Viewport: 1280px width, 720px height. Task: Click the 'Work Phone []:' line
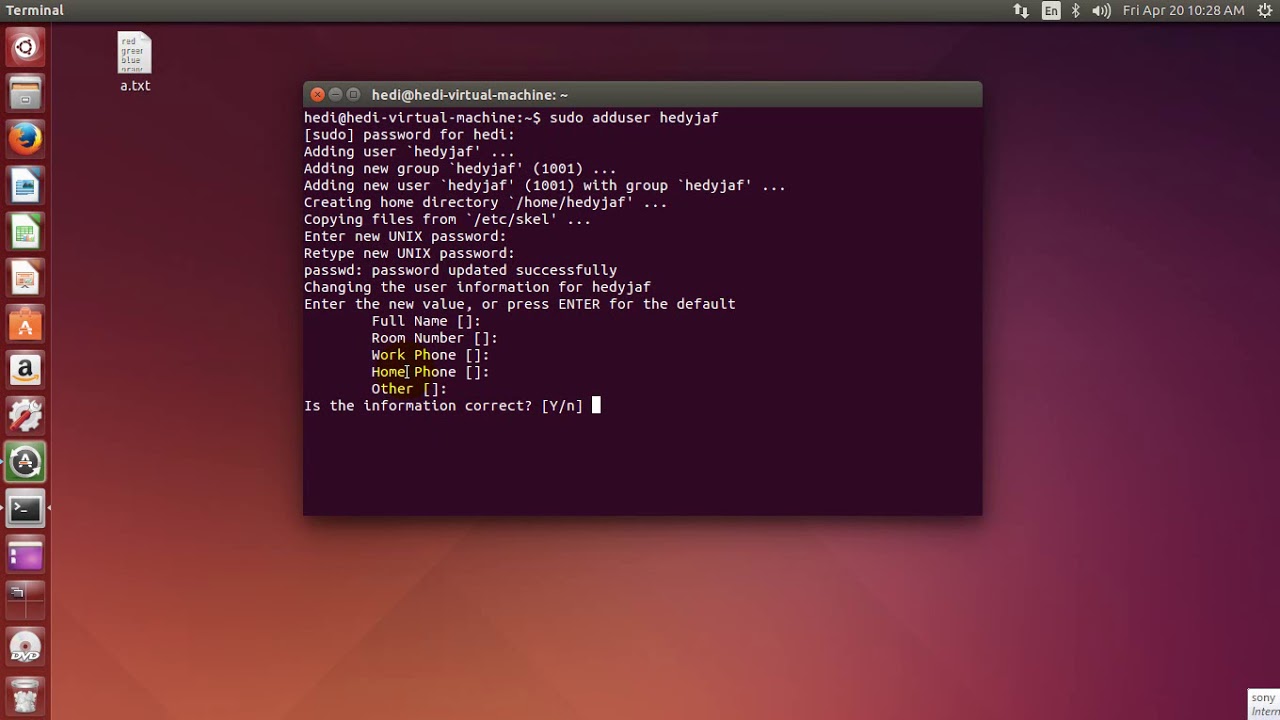(430, 355)
